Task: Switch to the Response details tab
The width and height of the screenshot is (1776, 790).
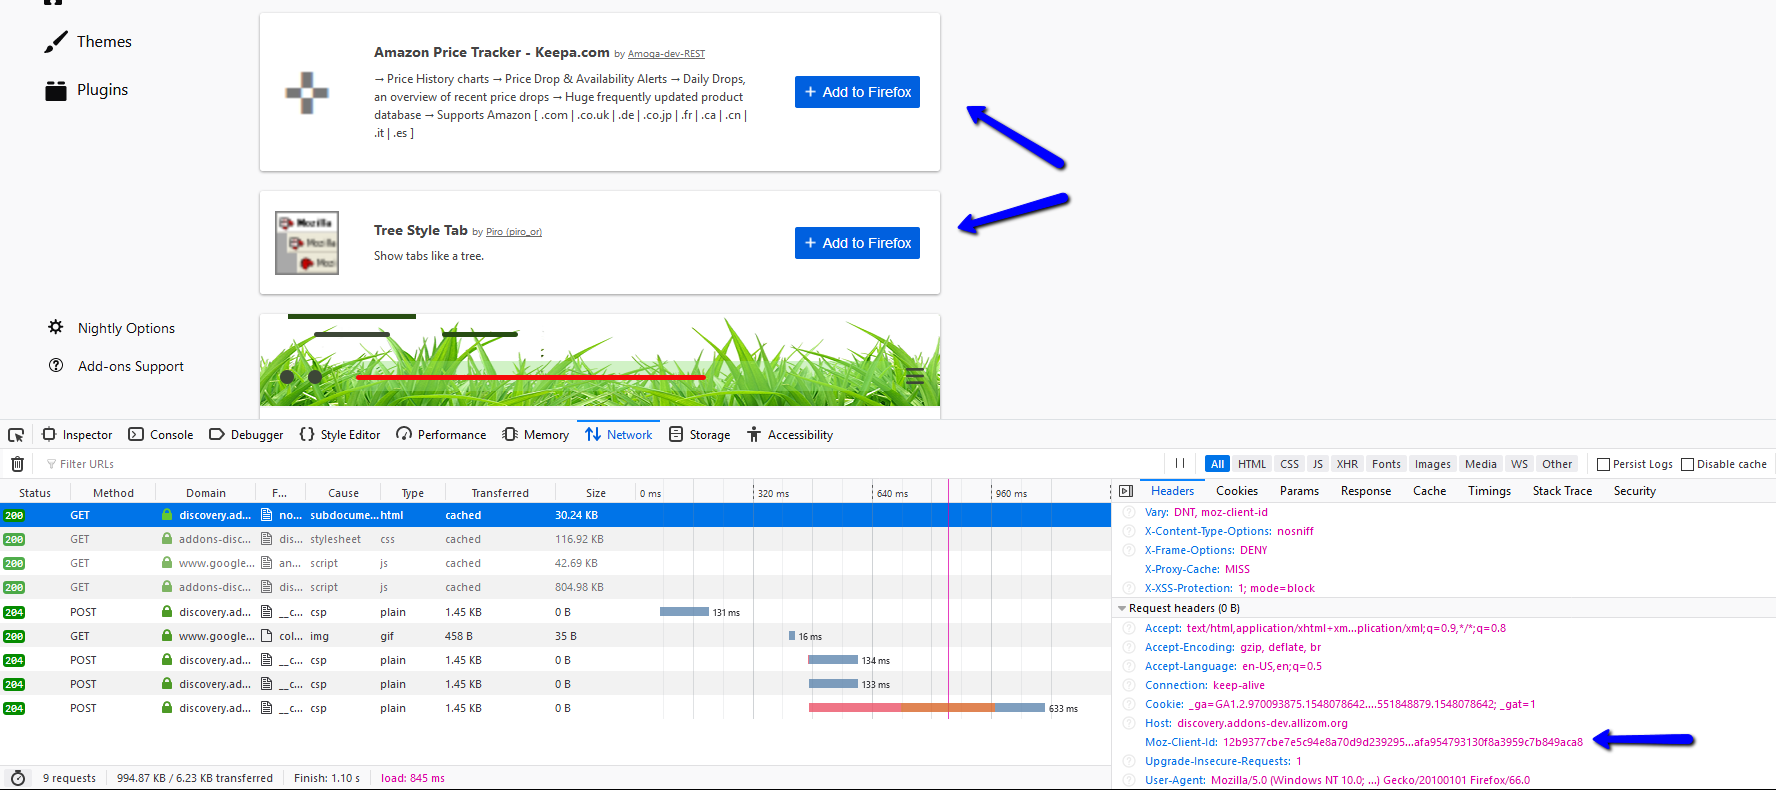Action: pos(1366,491)
